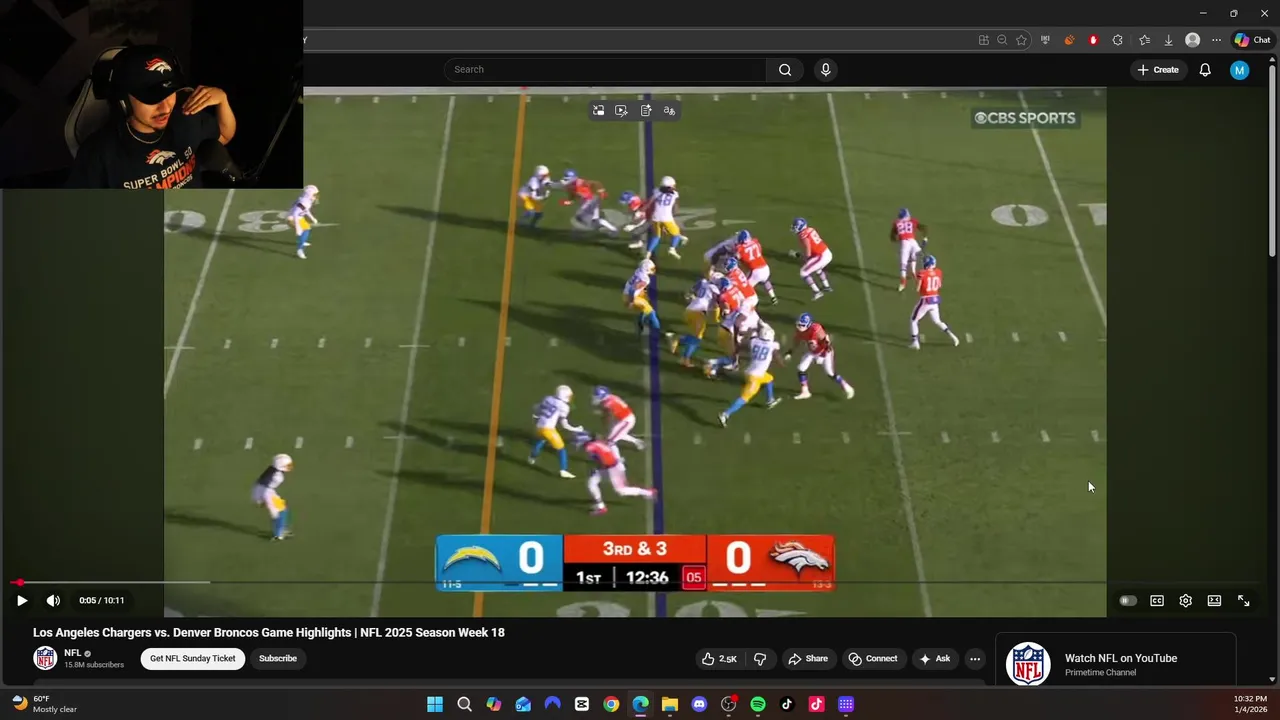Click the translate overlay icon on video
The height and width of the screenshot is (720, 1280).
click(x=670, y=111)
